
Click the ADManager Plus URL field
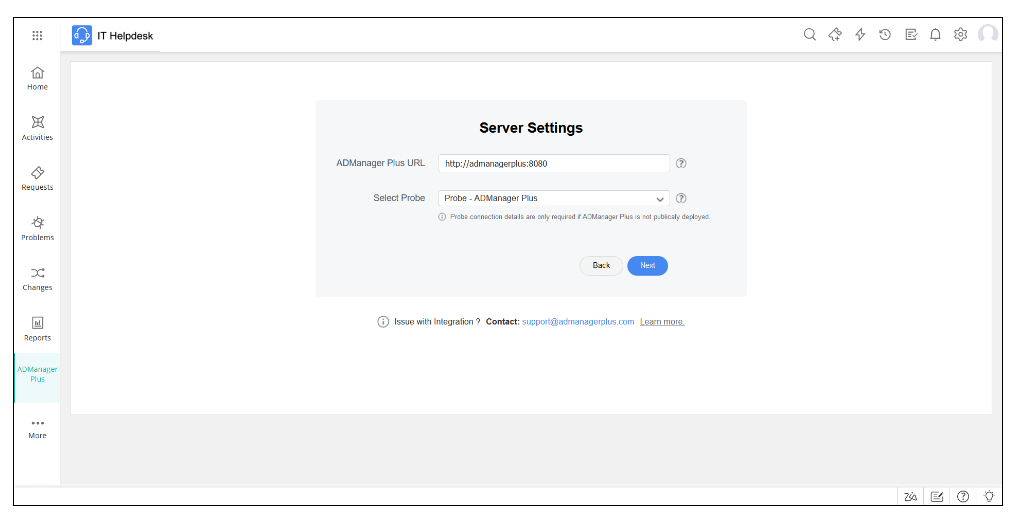point(554,163)
